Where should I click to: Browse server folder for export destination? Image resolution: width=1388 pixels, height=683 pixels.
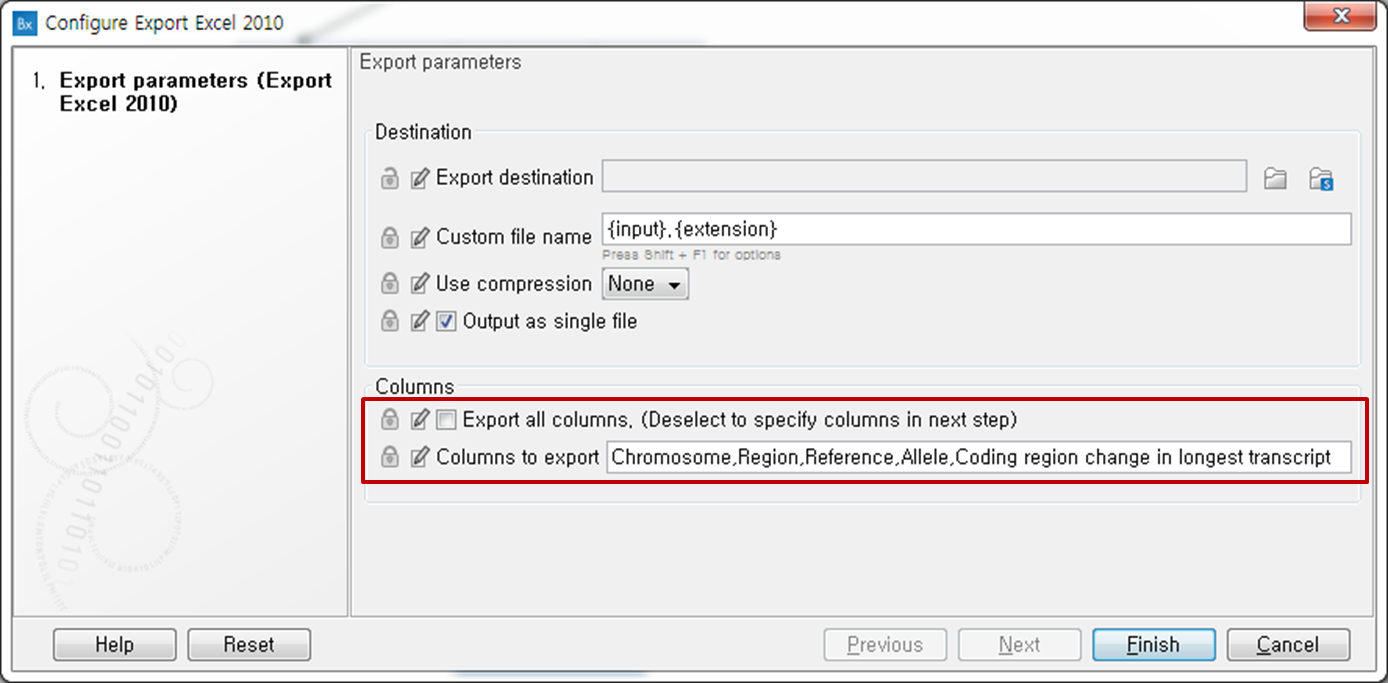click(1321, 179)
